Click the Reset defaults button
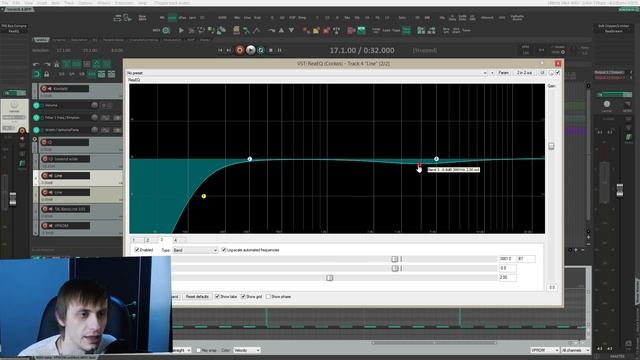Image resolution: width=640 pixels, height=360 pixels. pos(197,296)
